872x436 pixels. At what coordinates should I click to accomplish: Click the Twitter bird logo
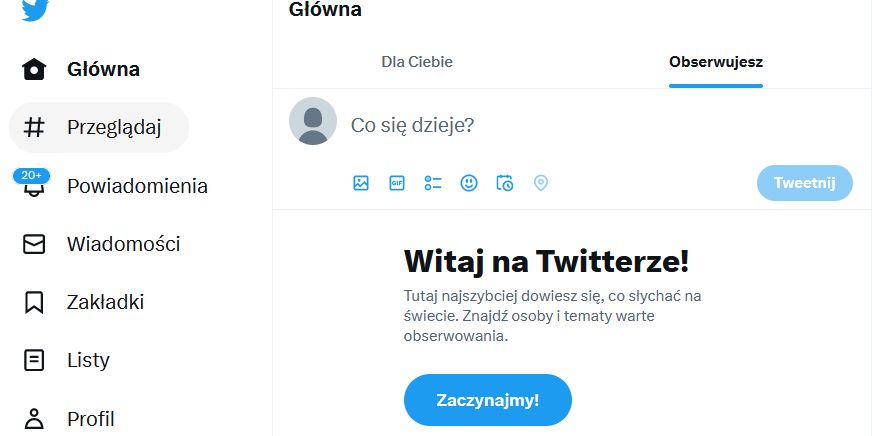coord(35,9)
